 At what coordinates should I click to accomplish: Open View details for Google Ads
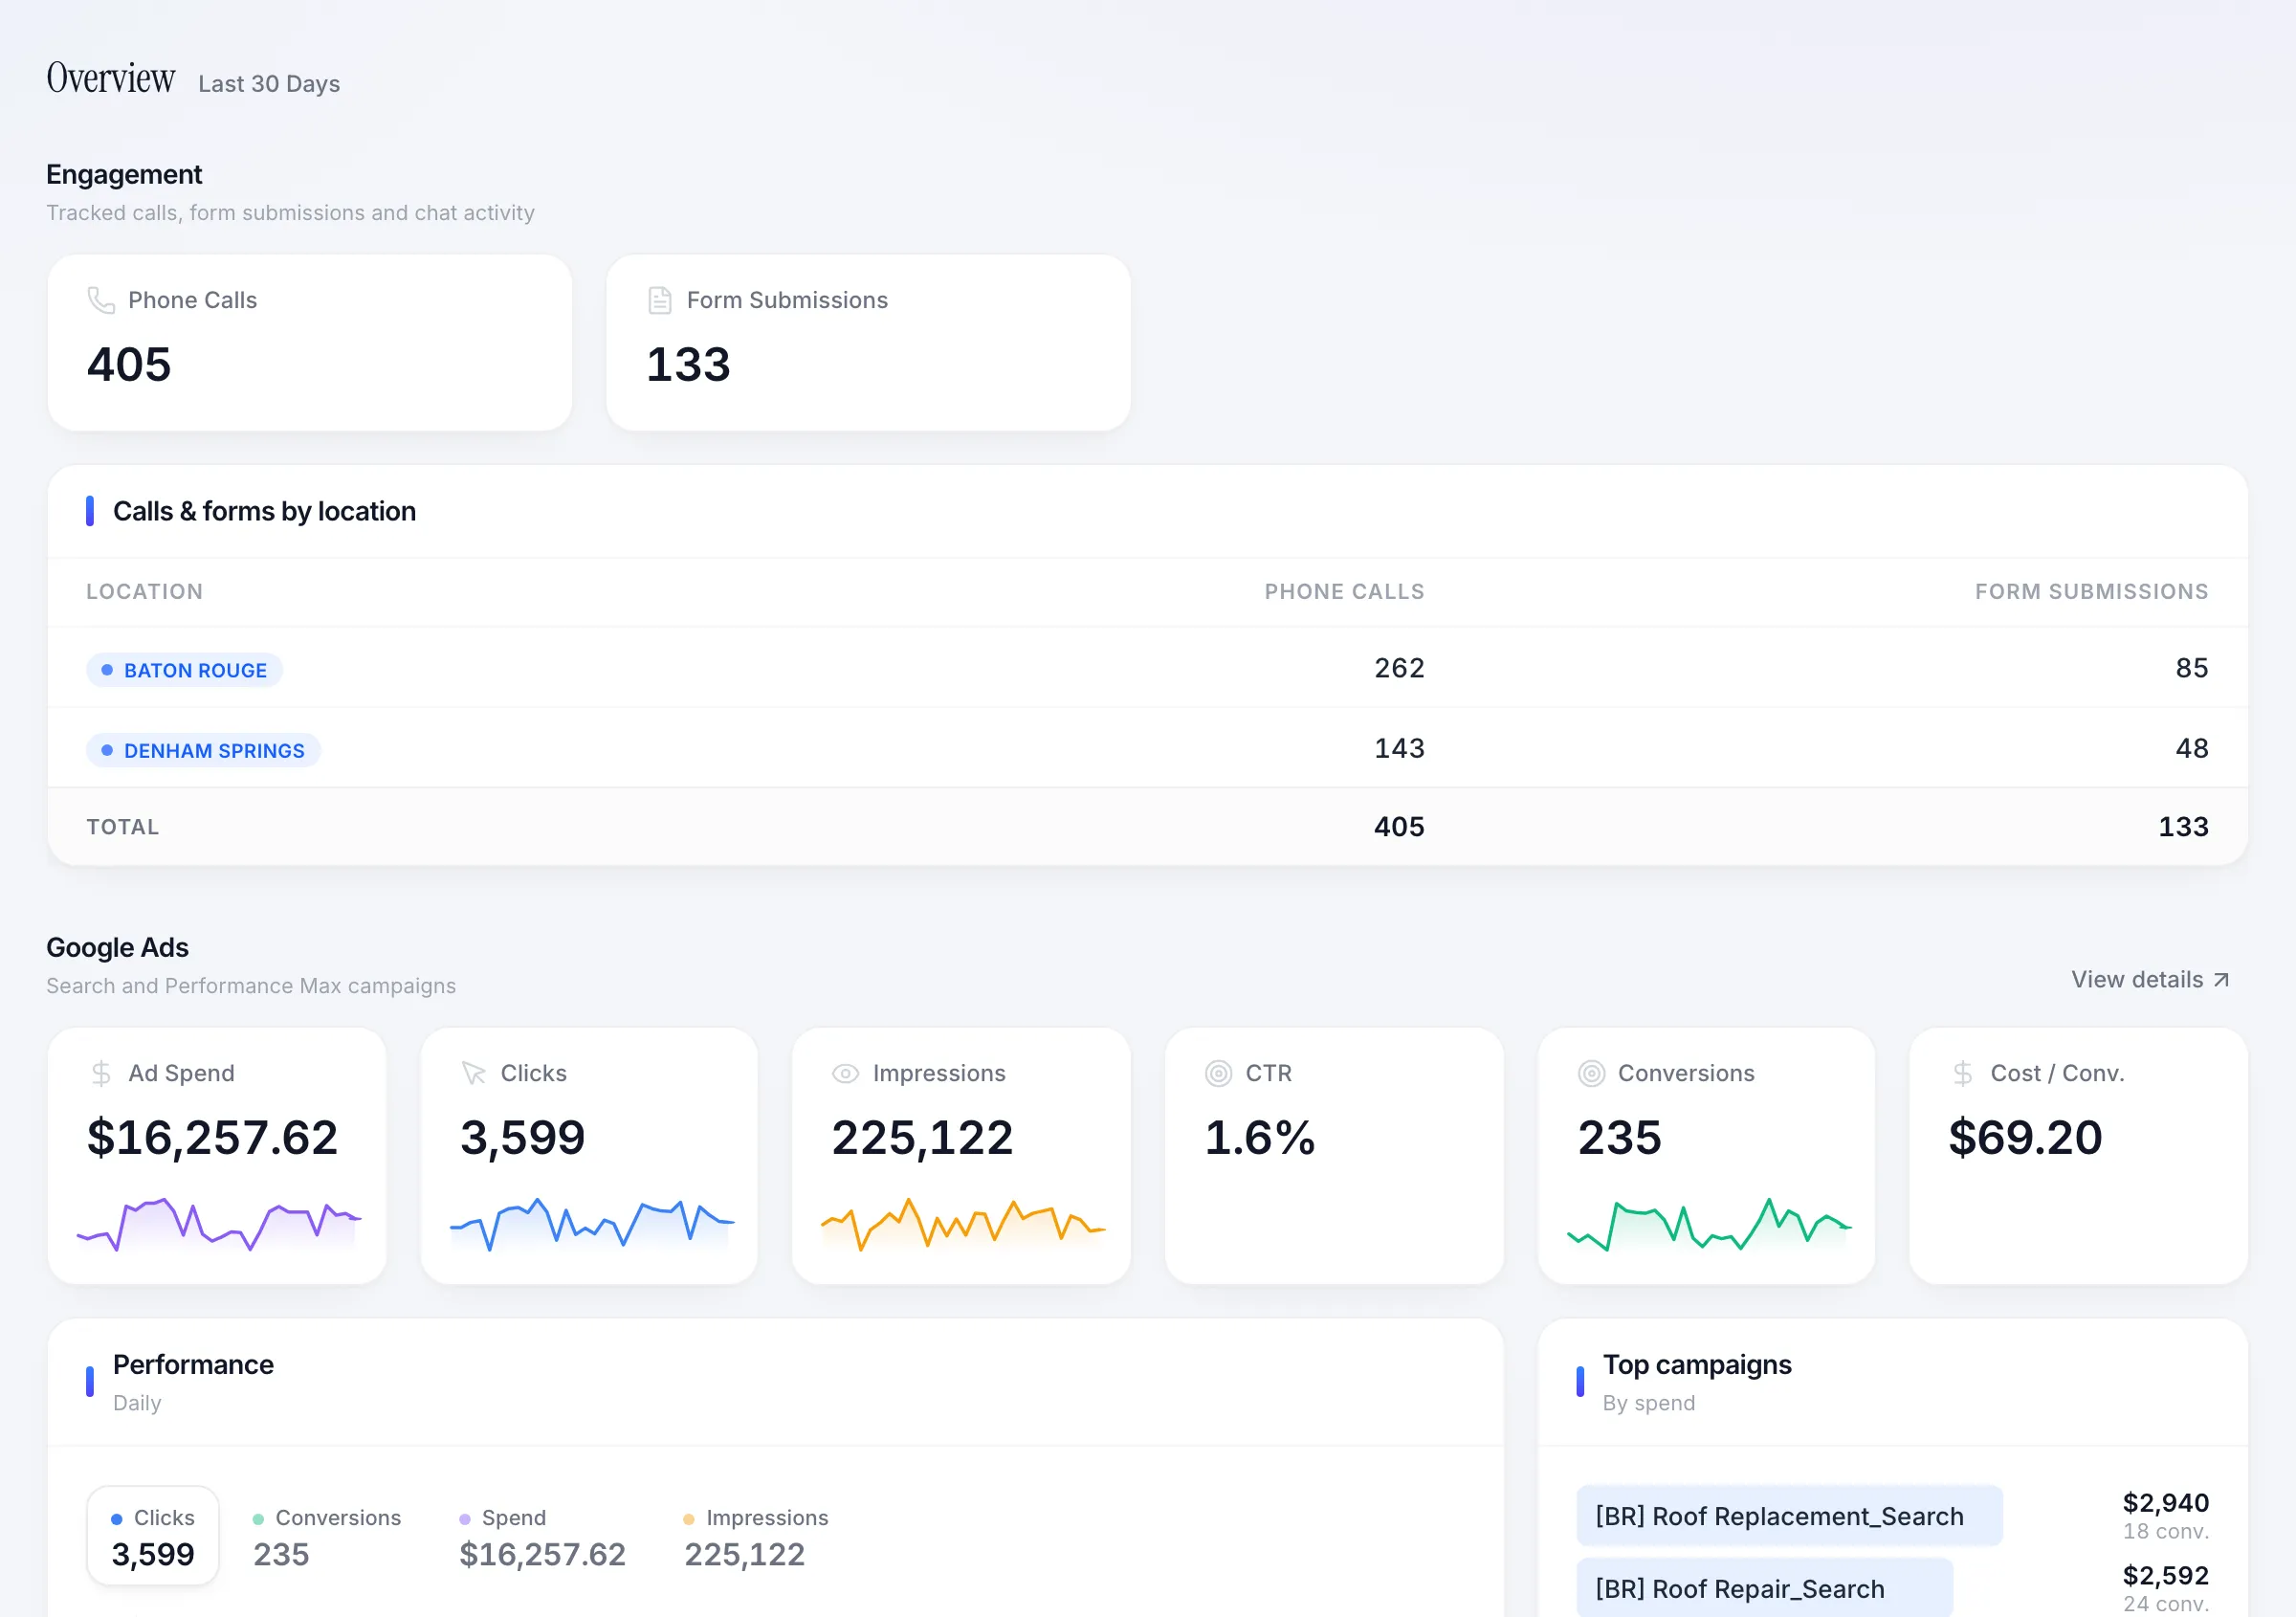point(2149,980)
